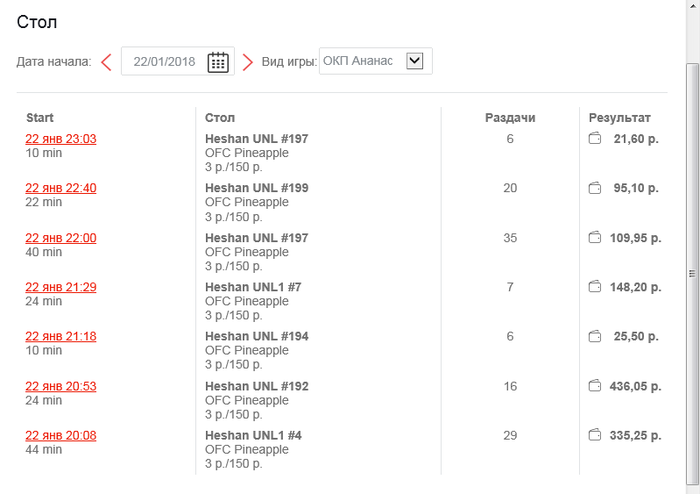Click wallet icon beside 21,60 р. result
Viewport: 700px width, 494px height.
595,138
